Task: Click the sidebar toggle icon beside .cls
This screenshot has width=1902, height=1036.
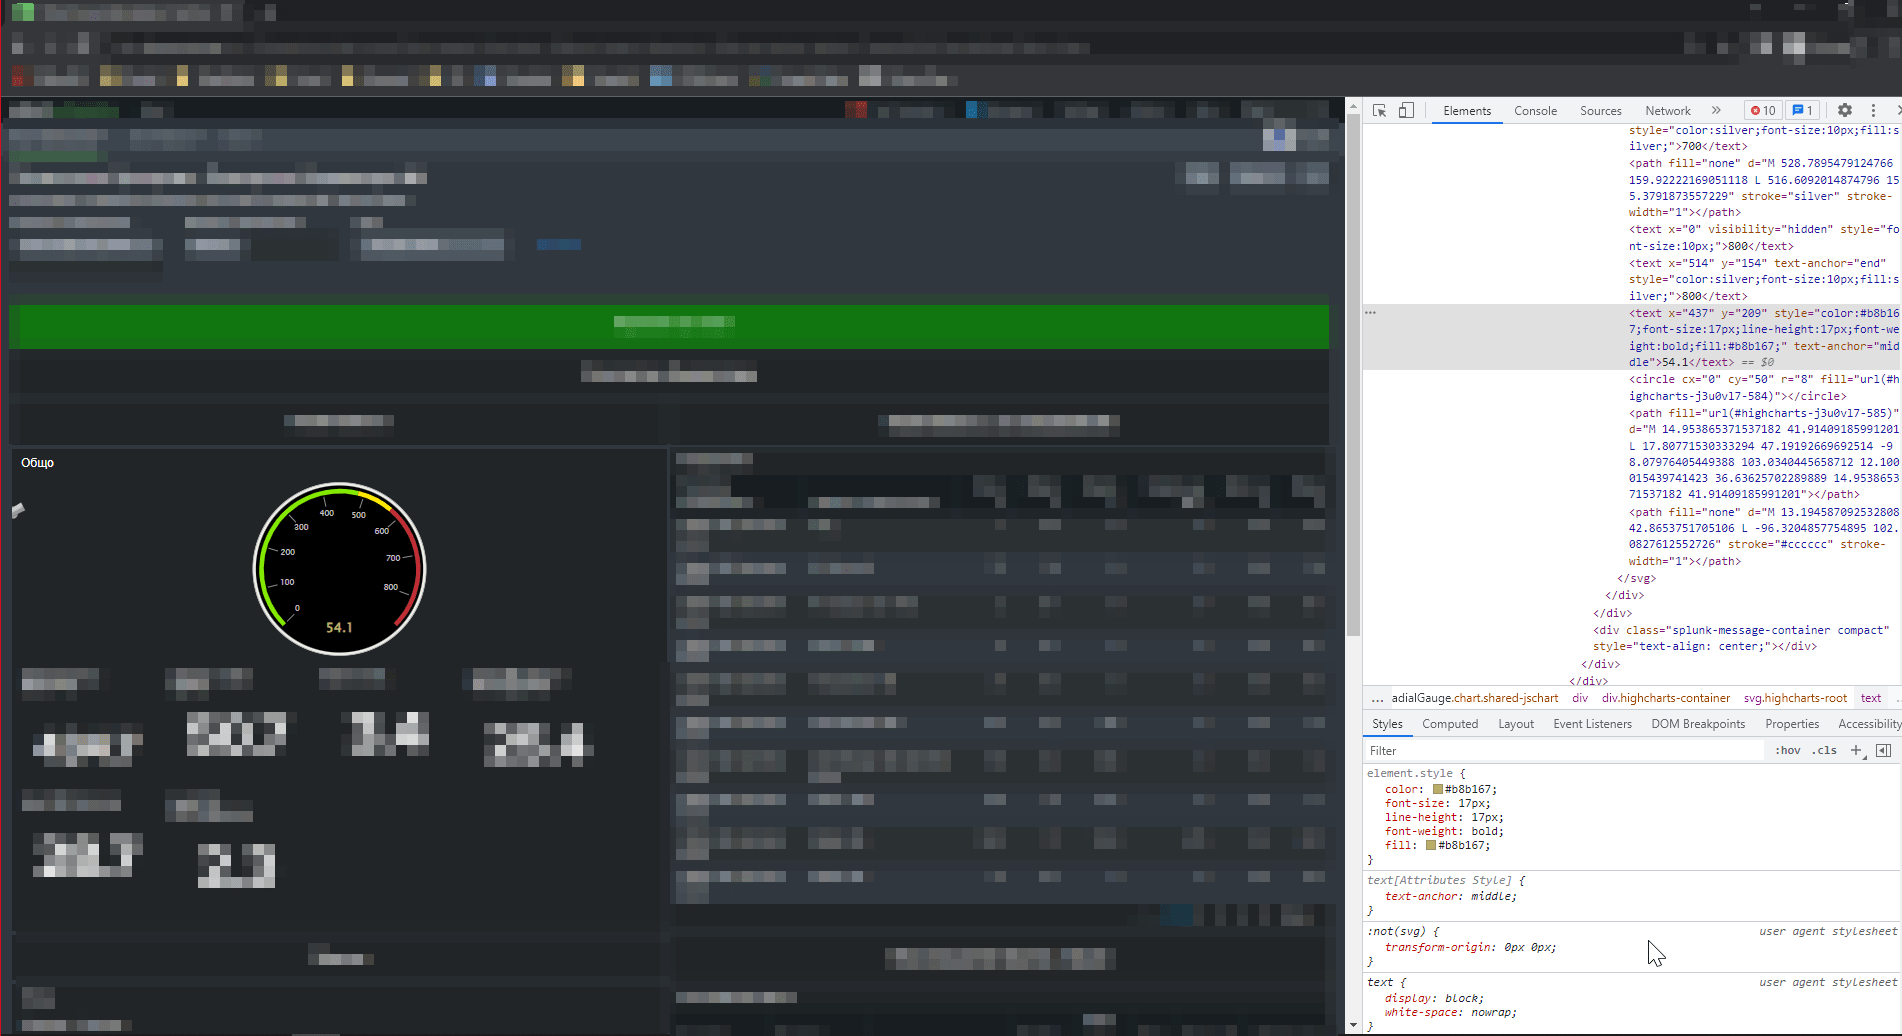Action: 1885,750
